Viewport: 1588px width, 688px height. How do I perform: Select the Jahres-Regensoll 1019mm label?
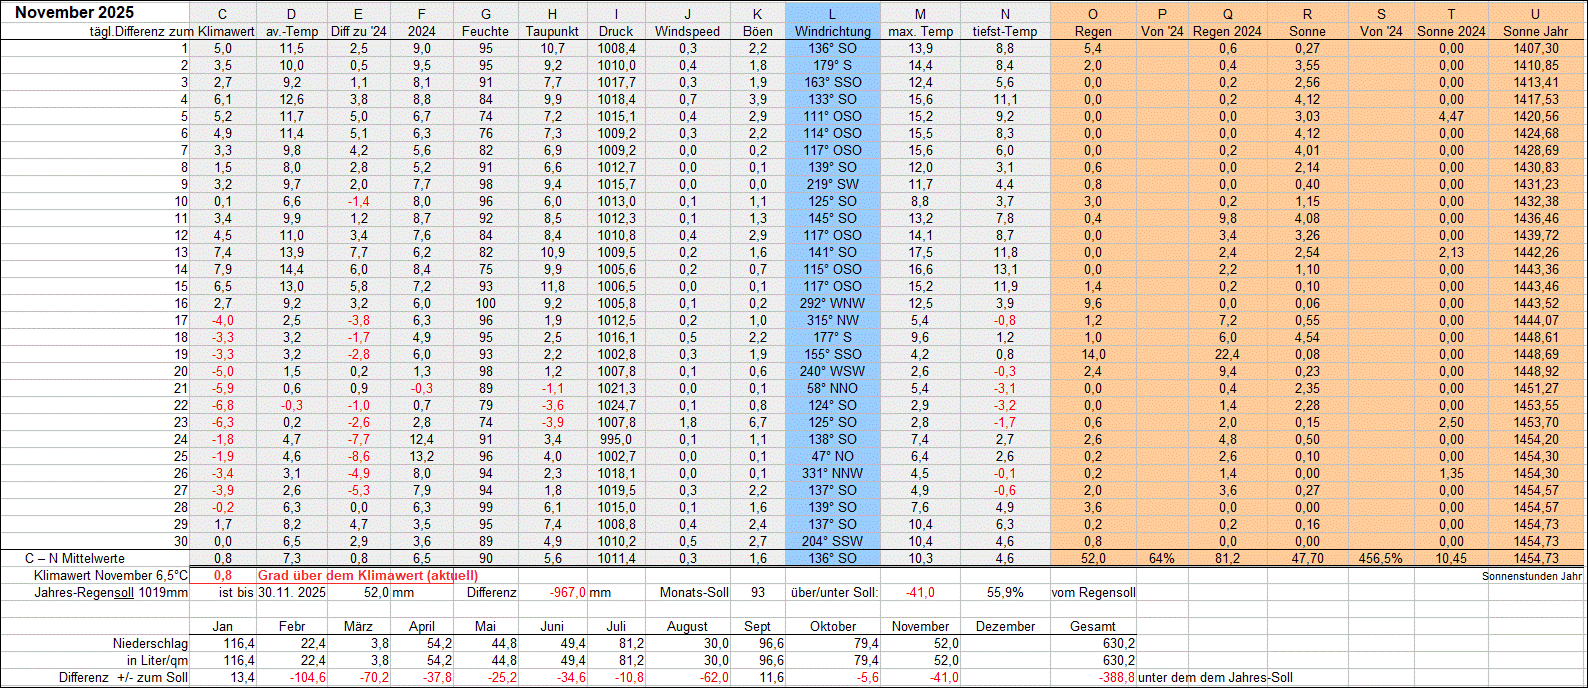pos(110,592)
